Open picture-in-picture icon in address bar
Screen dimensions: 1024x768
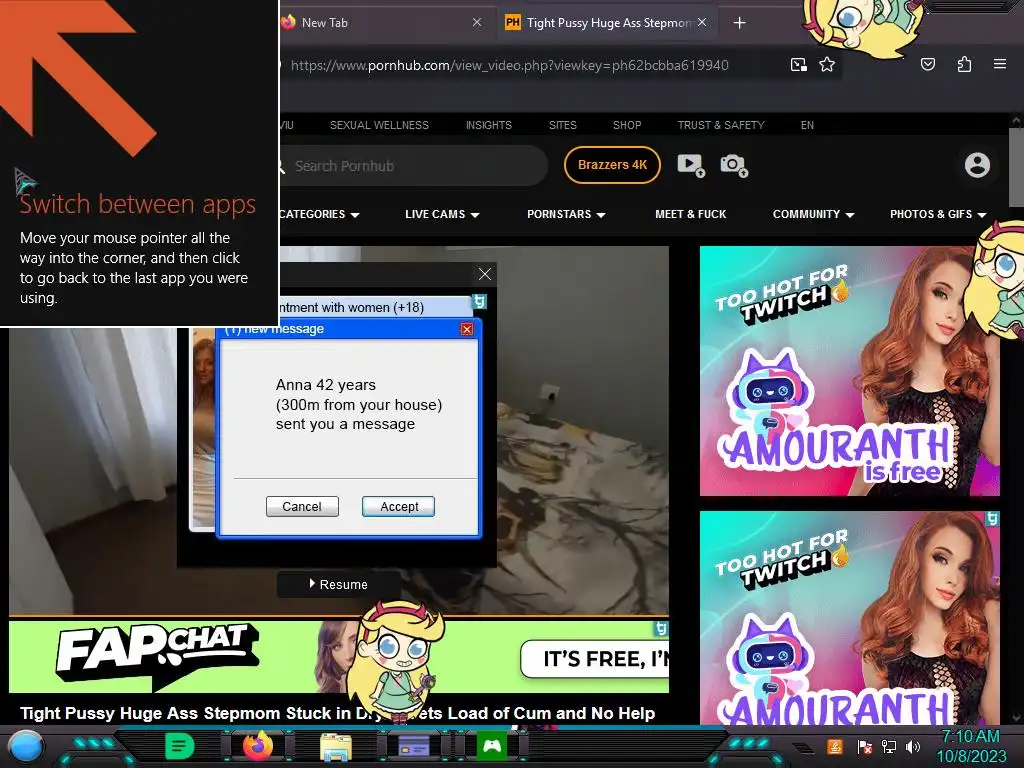(x=798, y=65)
